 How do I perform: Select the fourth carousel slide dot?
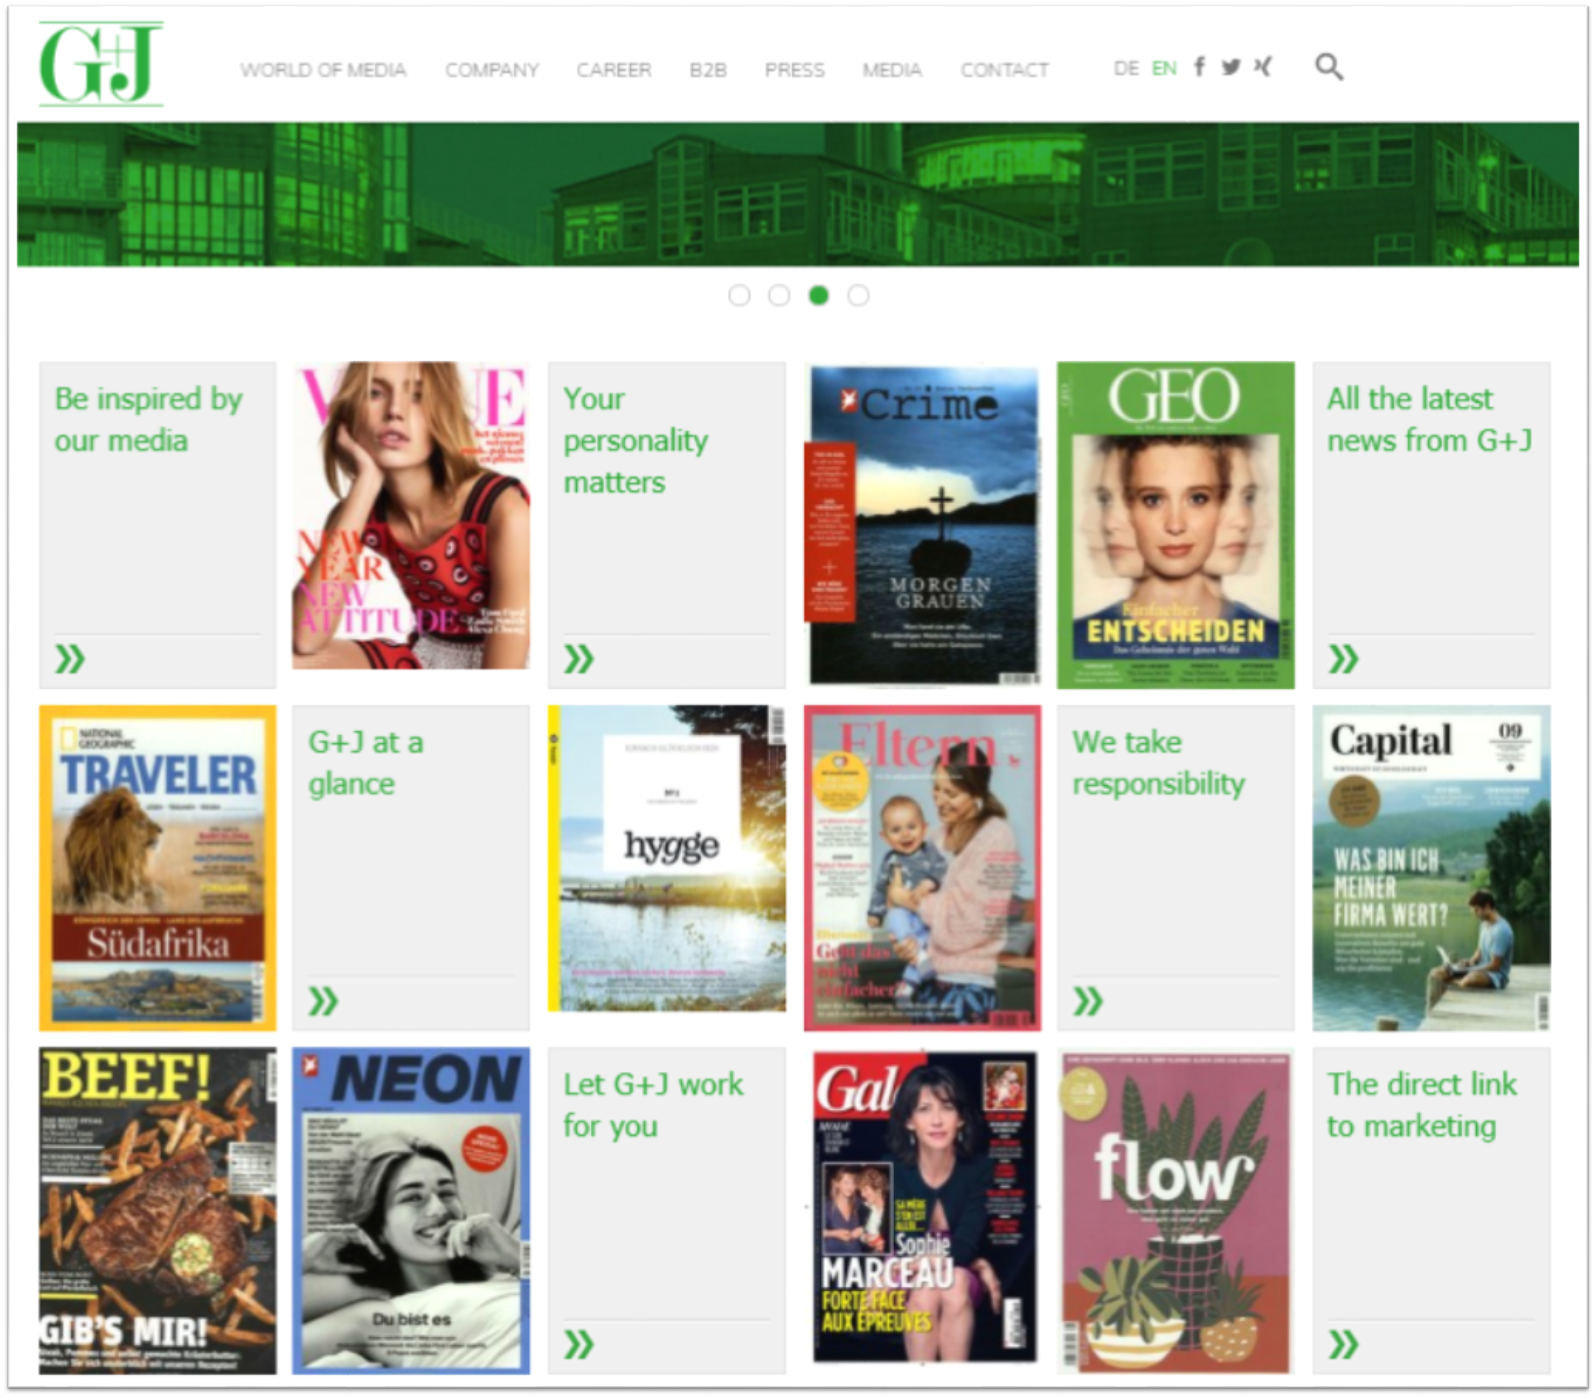coord(858,296)
